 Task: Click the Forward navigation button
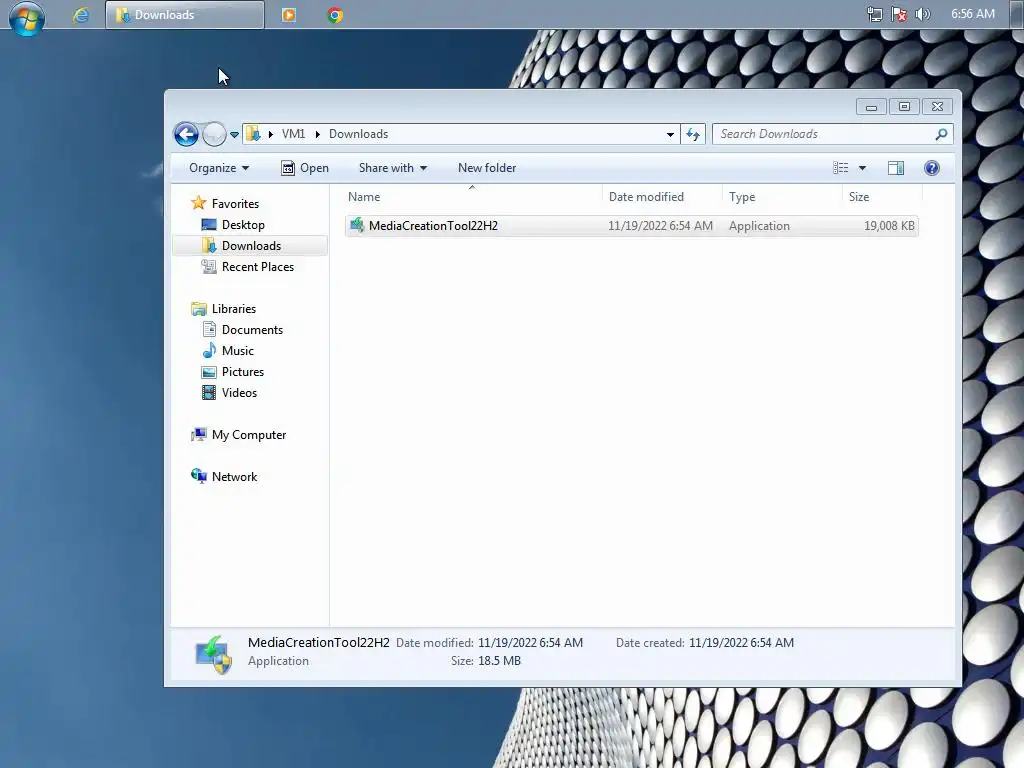214,135
